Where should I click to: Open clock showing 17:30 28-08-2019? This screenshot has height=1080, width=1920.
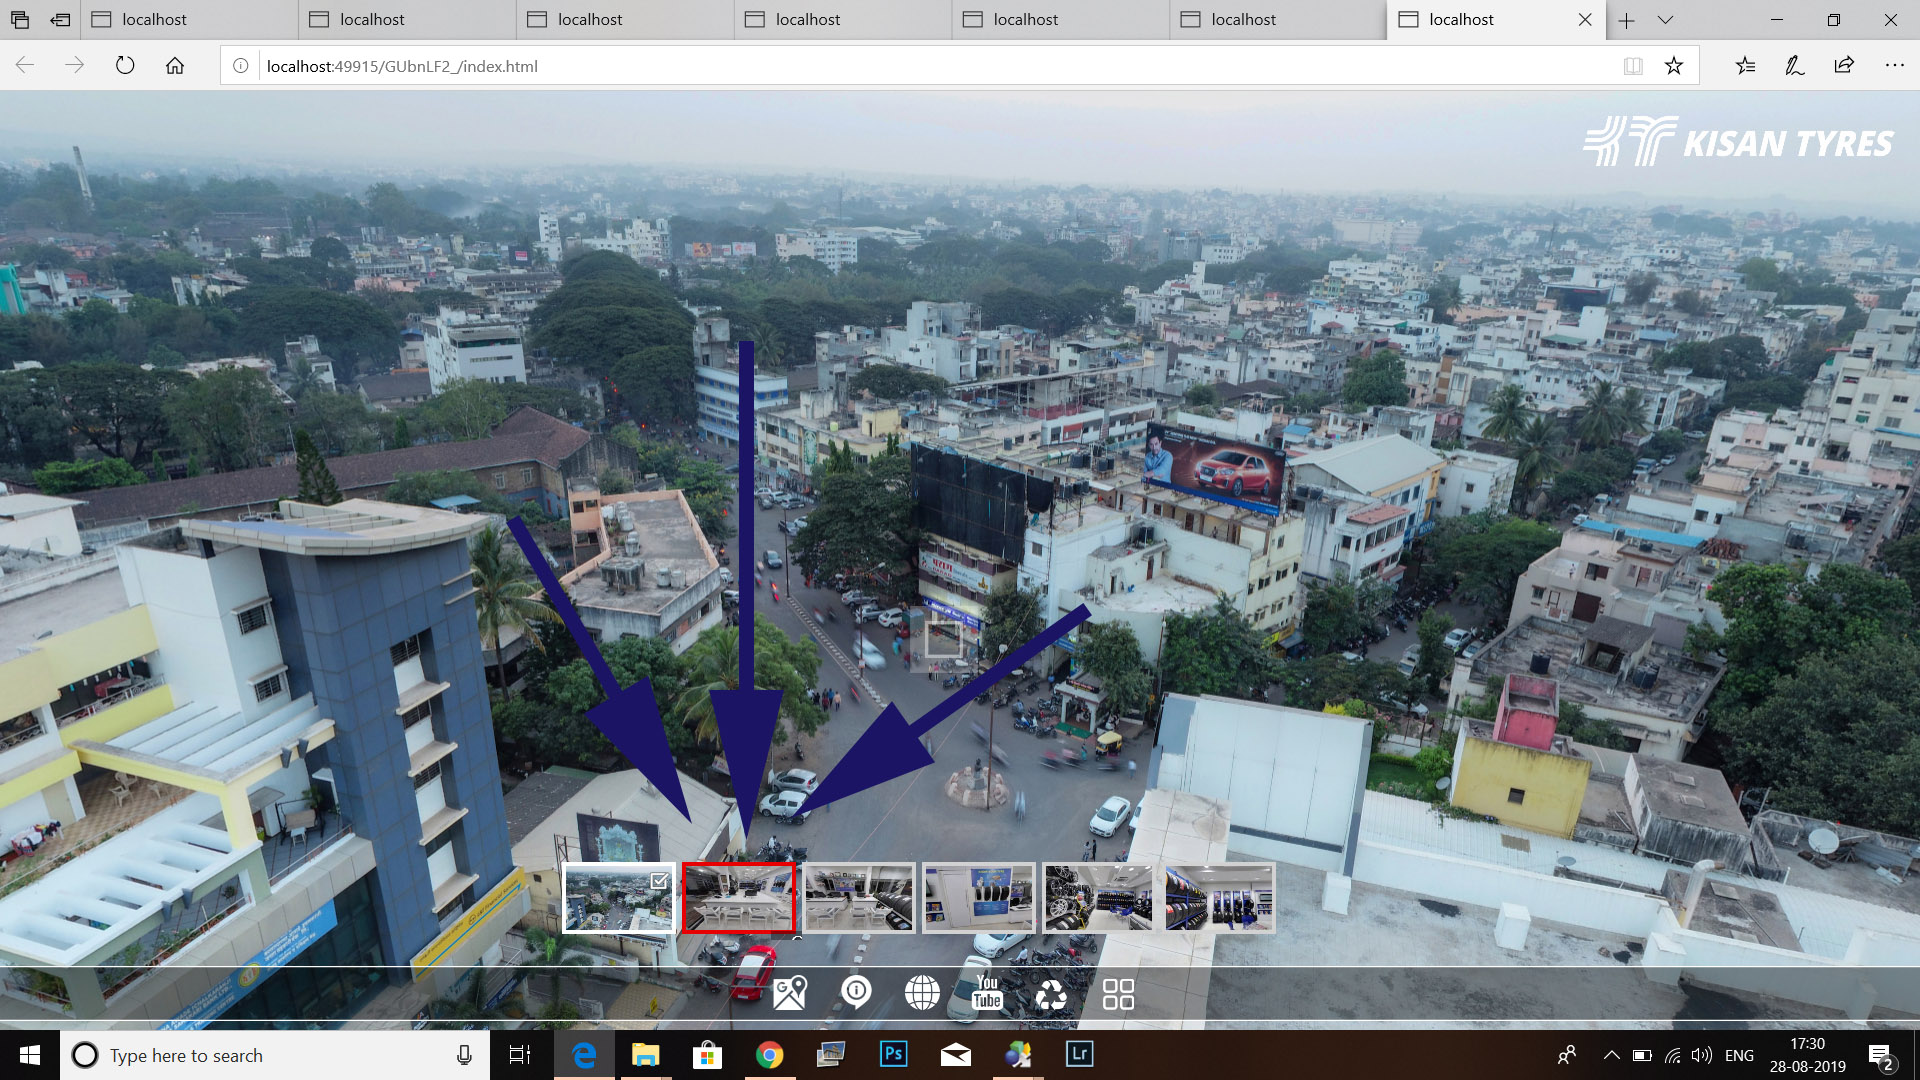click(1807, 1055)
